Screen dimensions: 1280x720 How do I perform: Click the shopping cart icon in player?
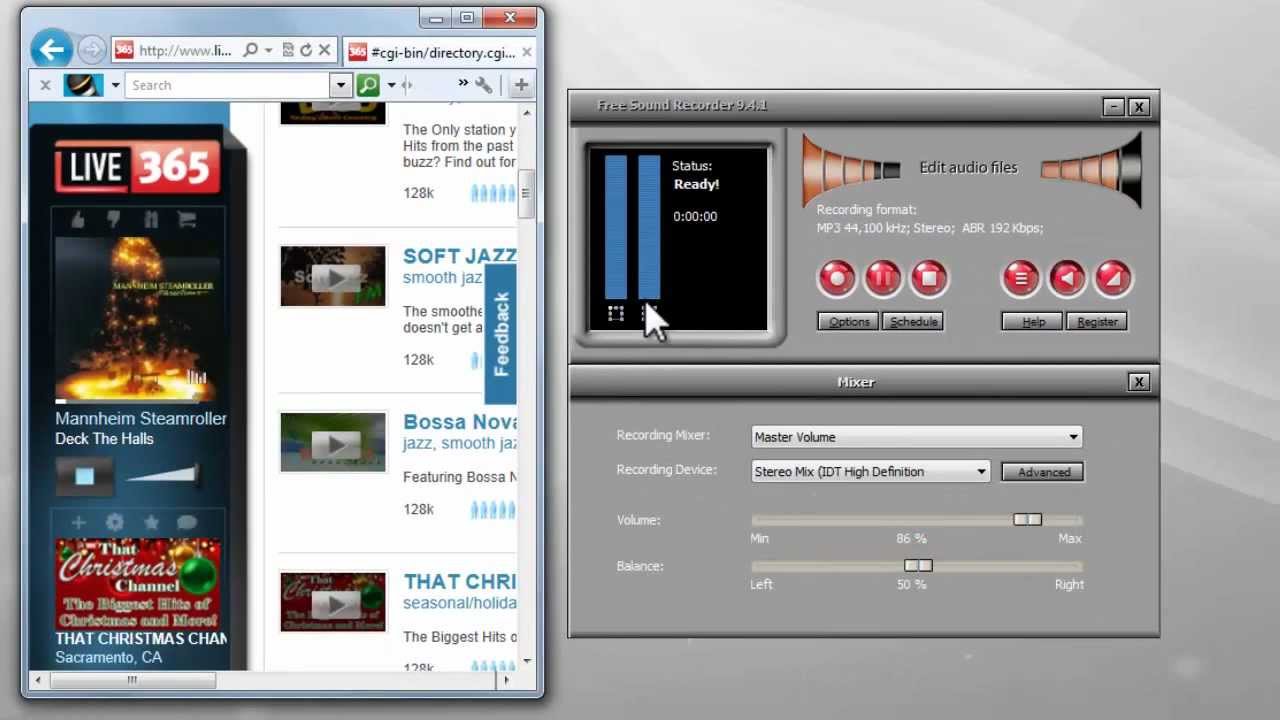pos(186,220)
